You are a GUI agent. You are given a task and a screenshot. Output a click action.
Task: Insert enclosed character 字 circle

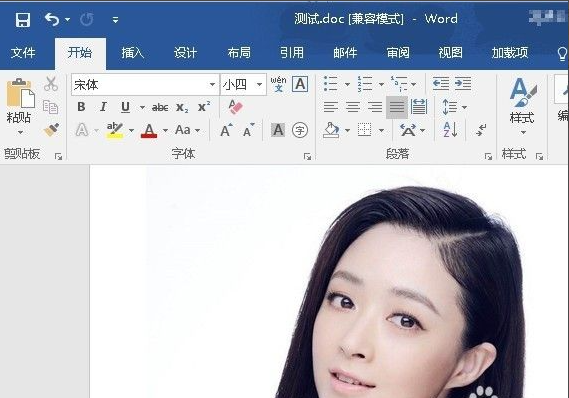point(300,130)
